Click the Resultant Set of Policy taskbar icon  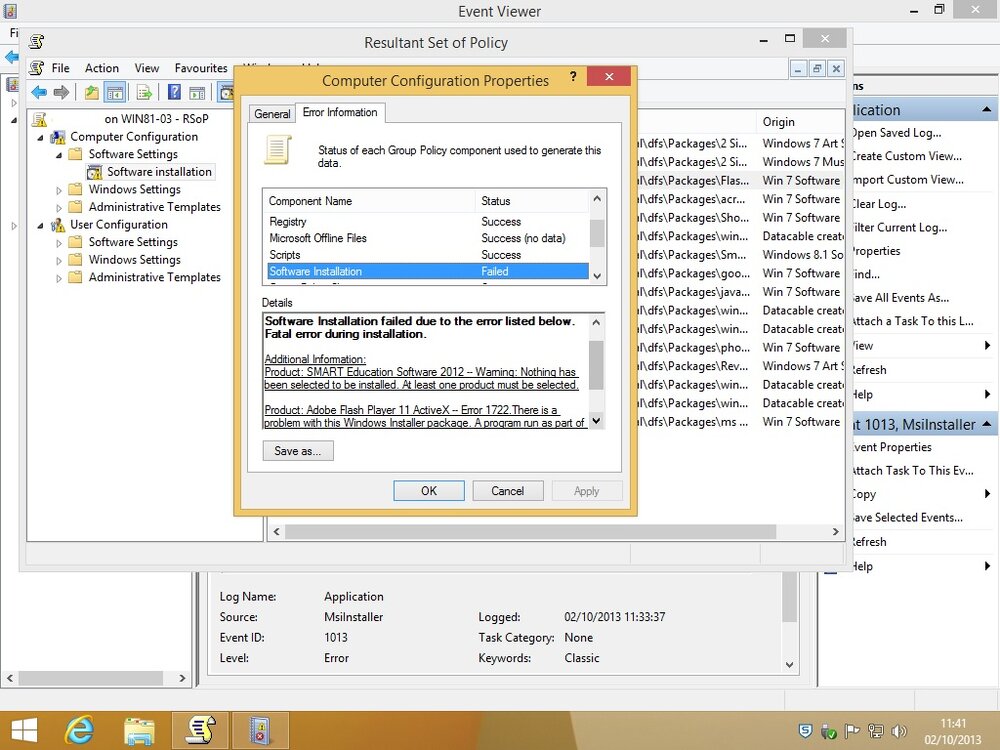[x=200, y=730]
